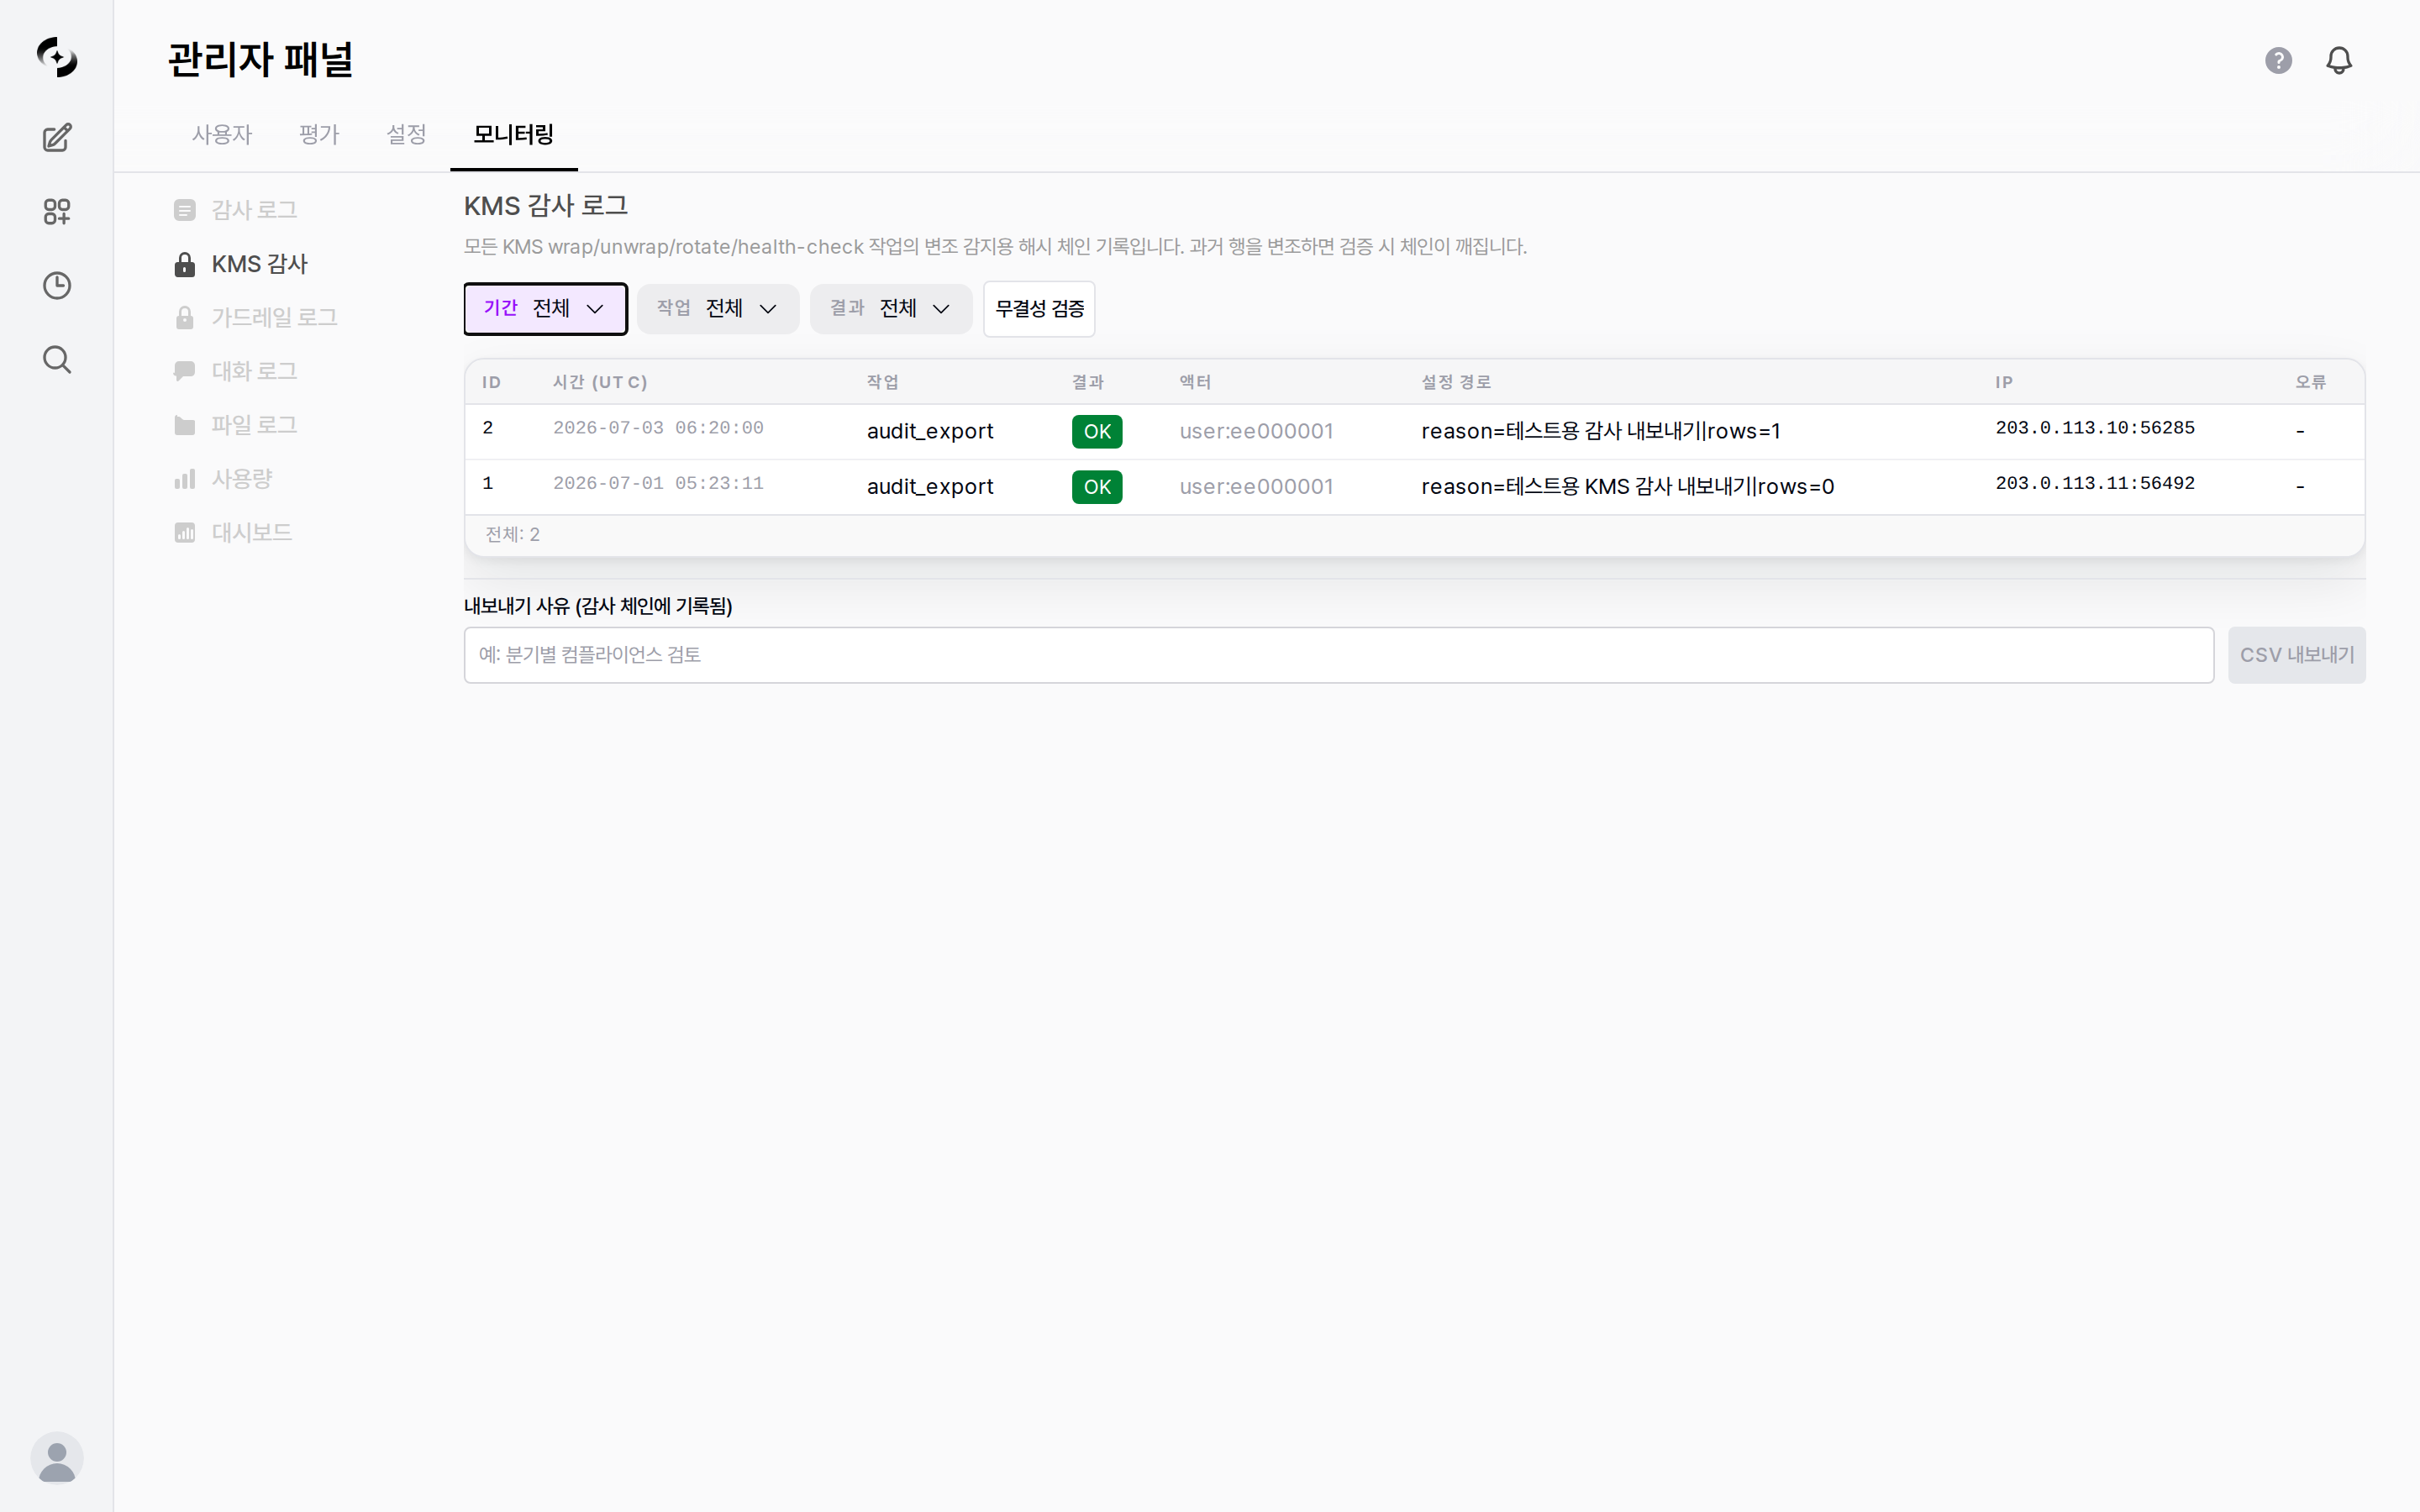Viewport: 2420px width, 1512px height.
Task: Click the 대시보드 chart icon
Action: pos(184,533)
